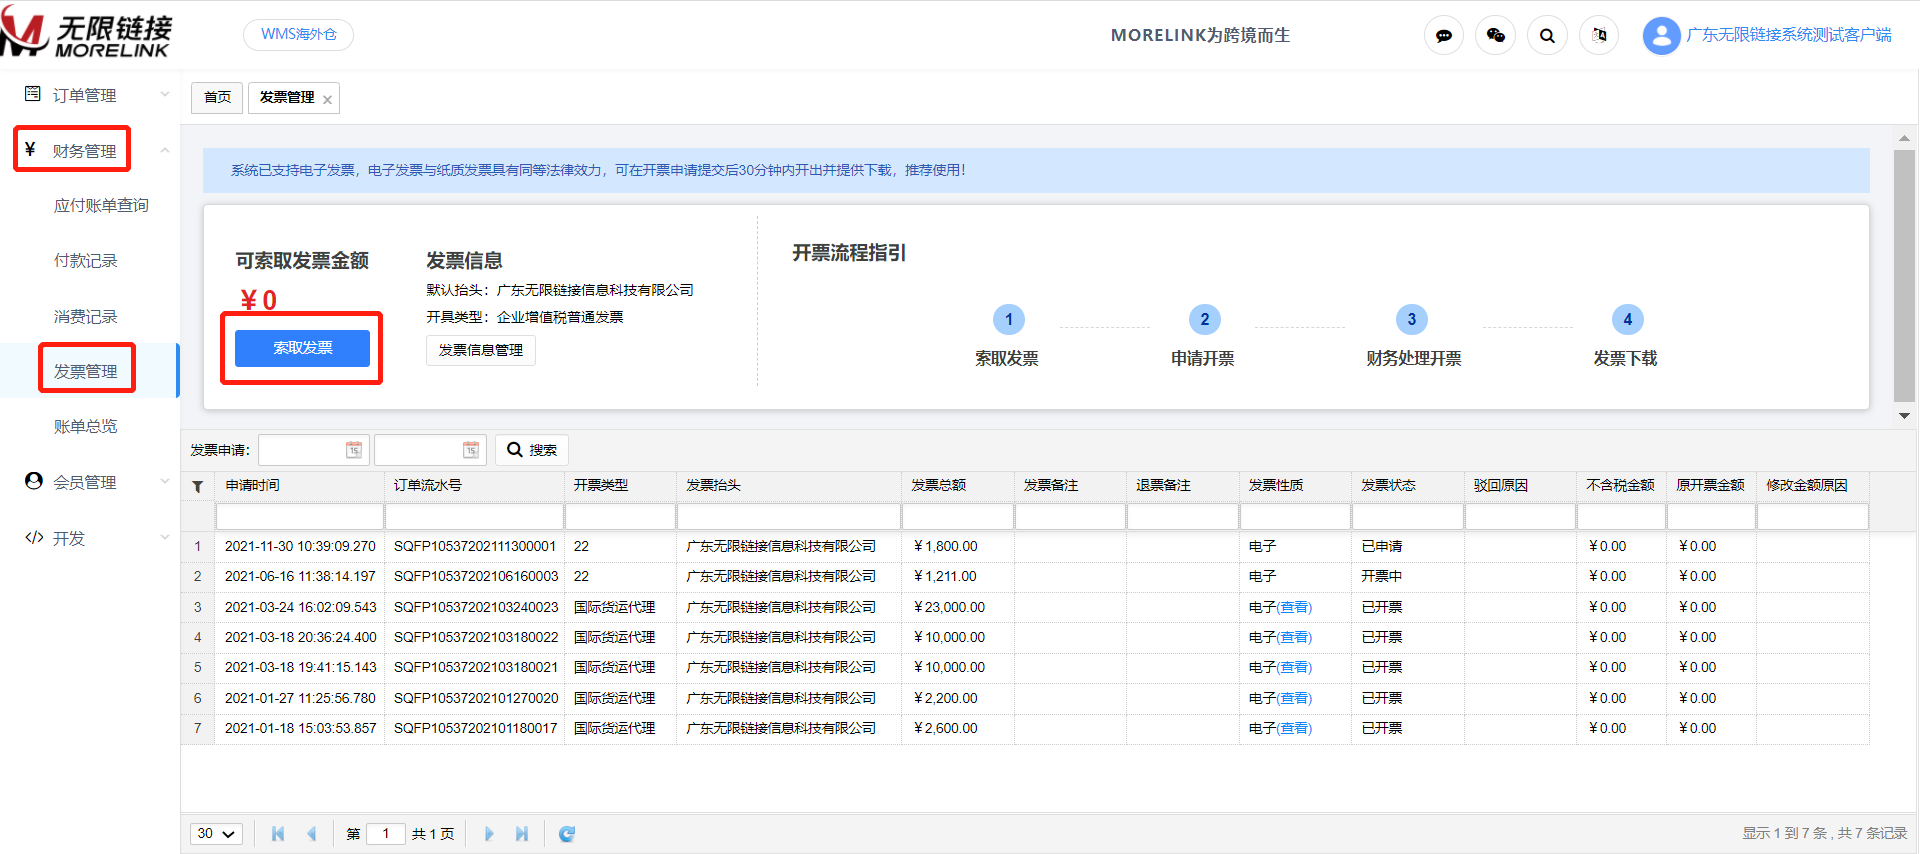Click page number input field
The width and height of the screenshot is (1920, 854).
[386, 834]
